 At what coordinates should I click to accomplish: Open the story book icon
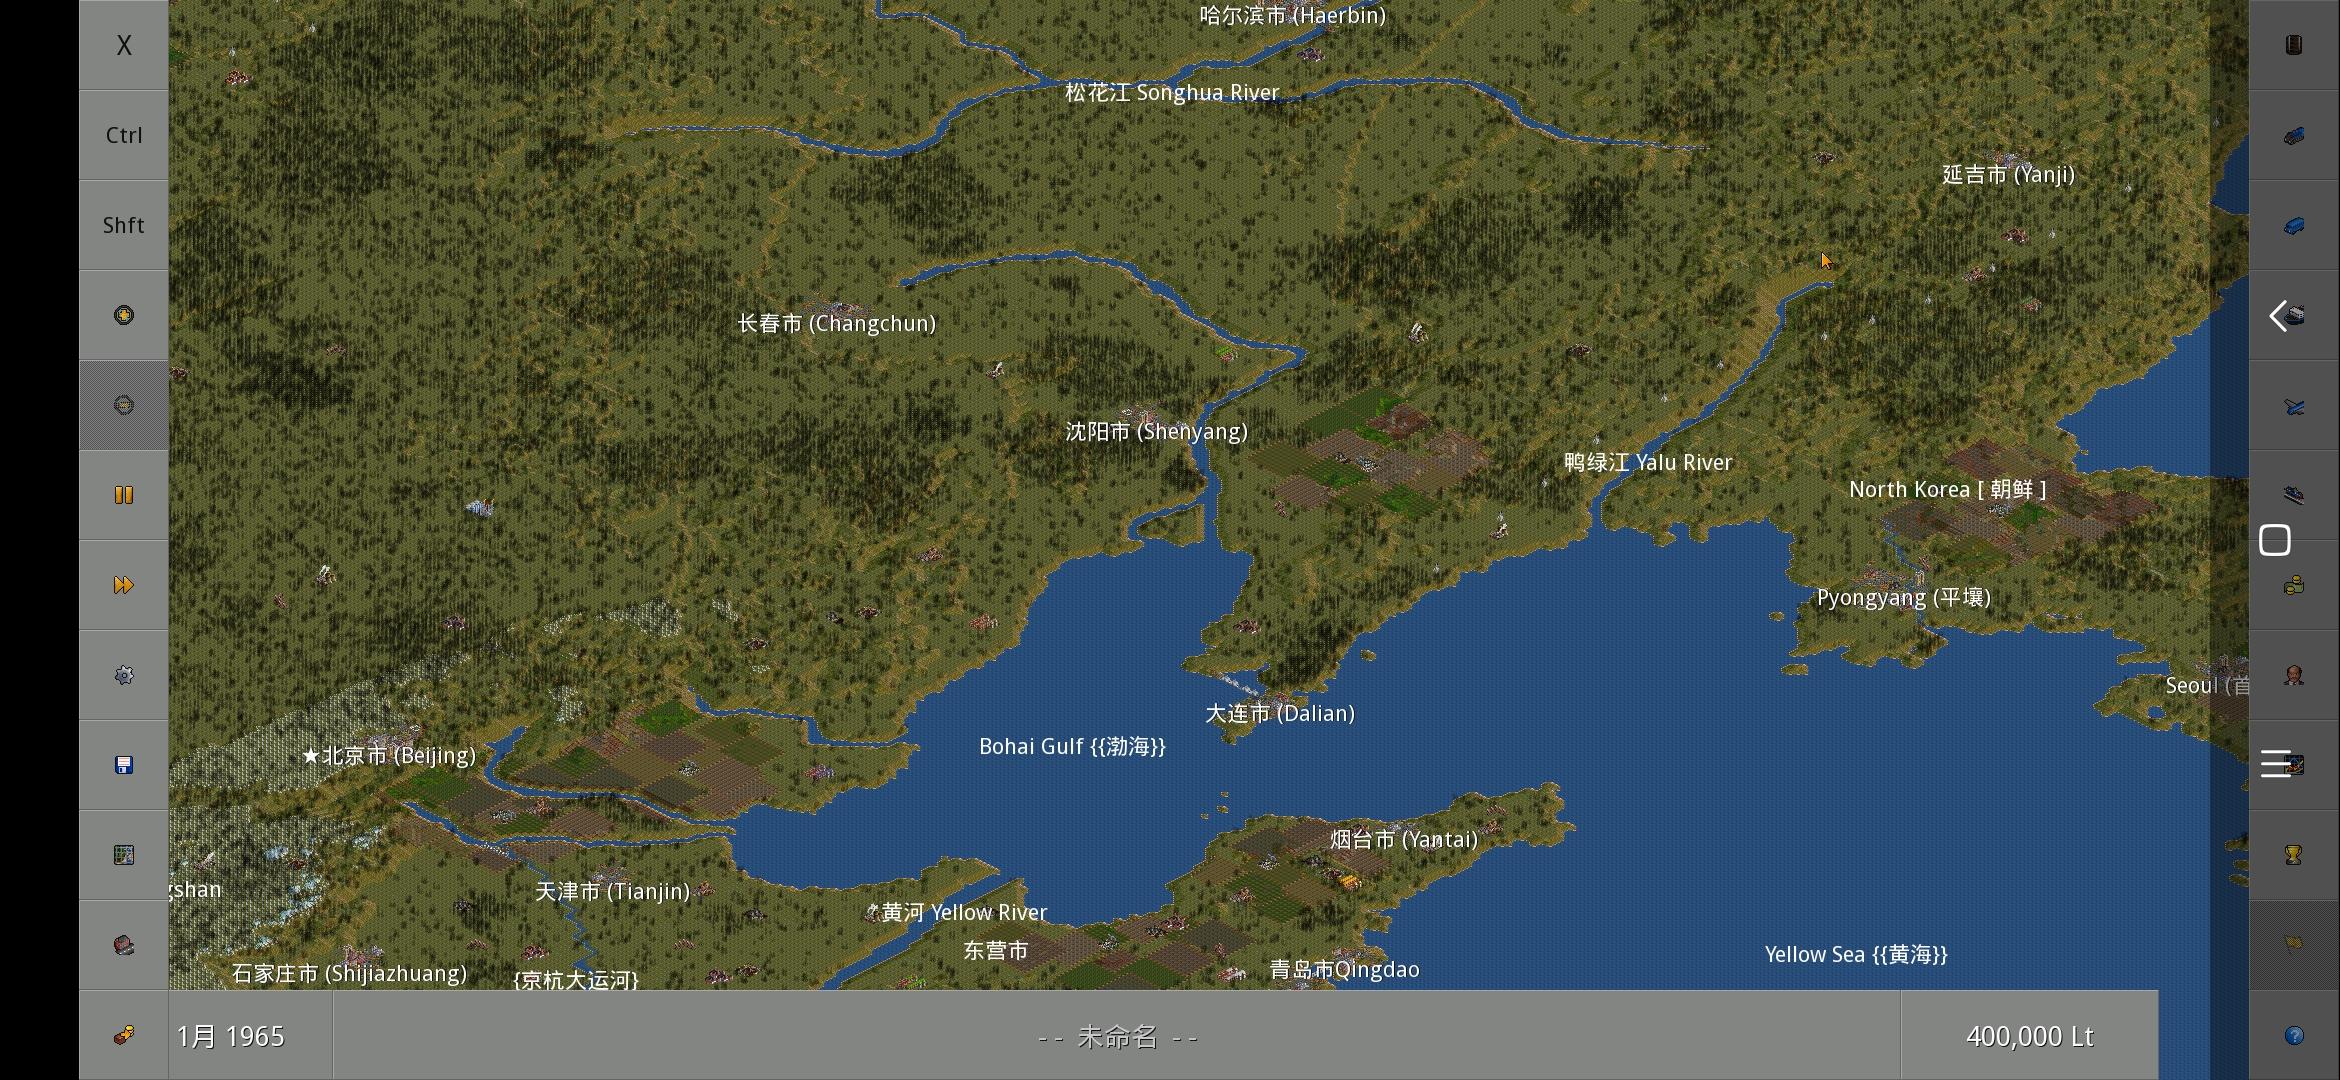click(2294, 45)
